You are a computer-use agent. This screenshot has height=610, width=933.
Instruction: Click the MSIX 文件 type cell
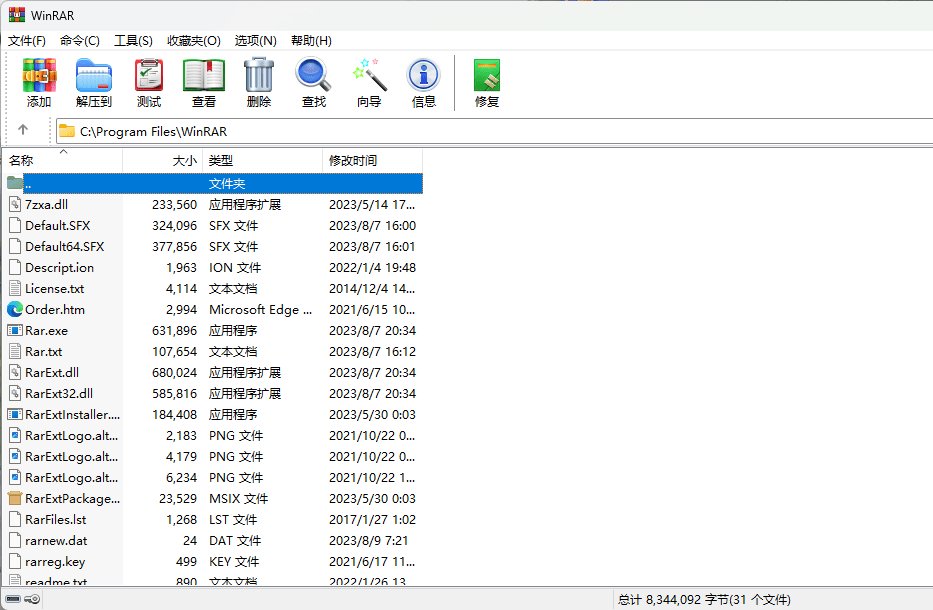click(x=239, y=498)
